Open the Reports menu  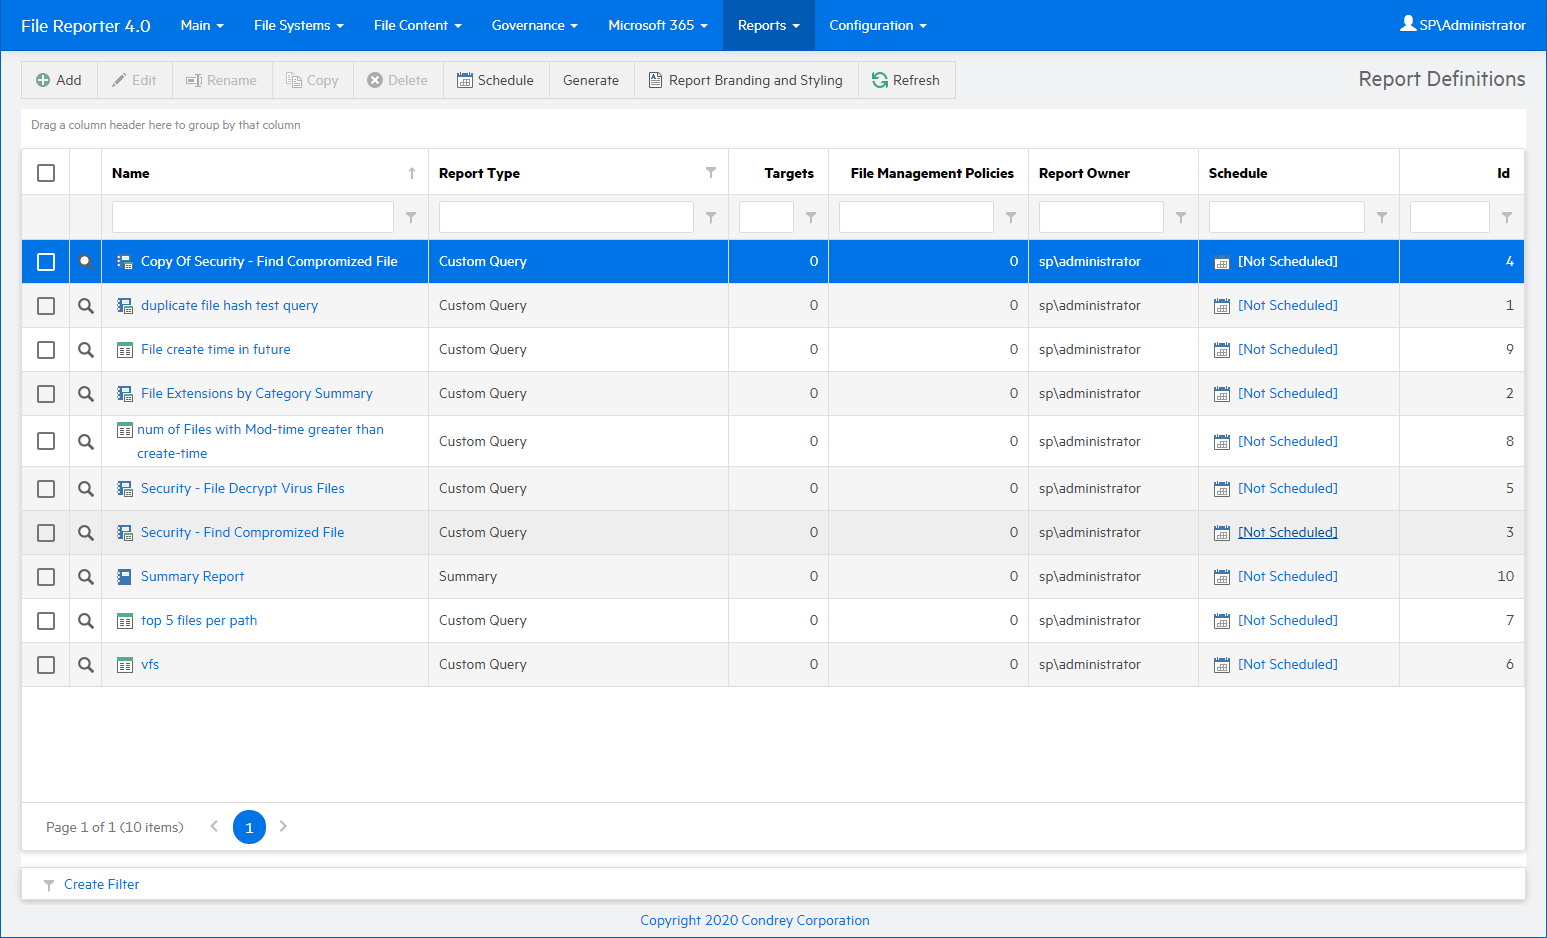coord(768,25)
